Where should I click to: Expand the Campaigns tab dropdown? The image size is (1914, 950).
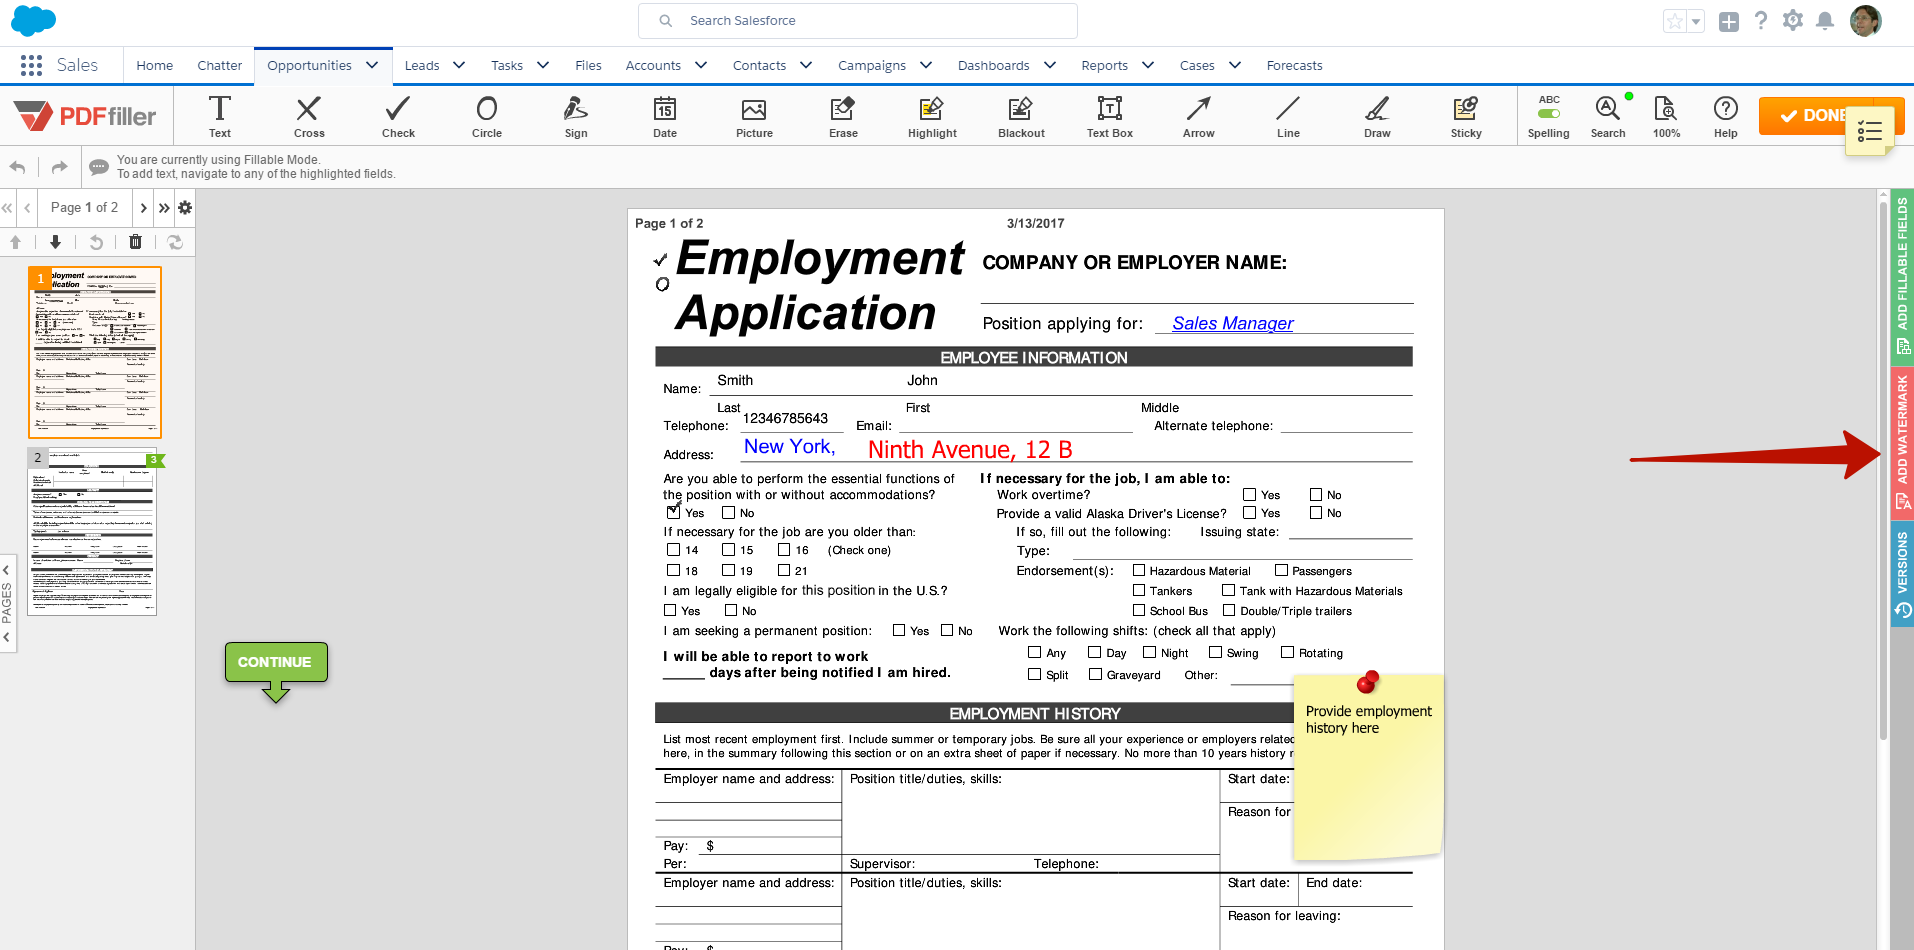coord(926,65)
